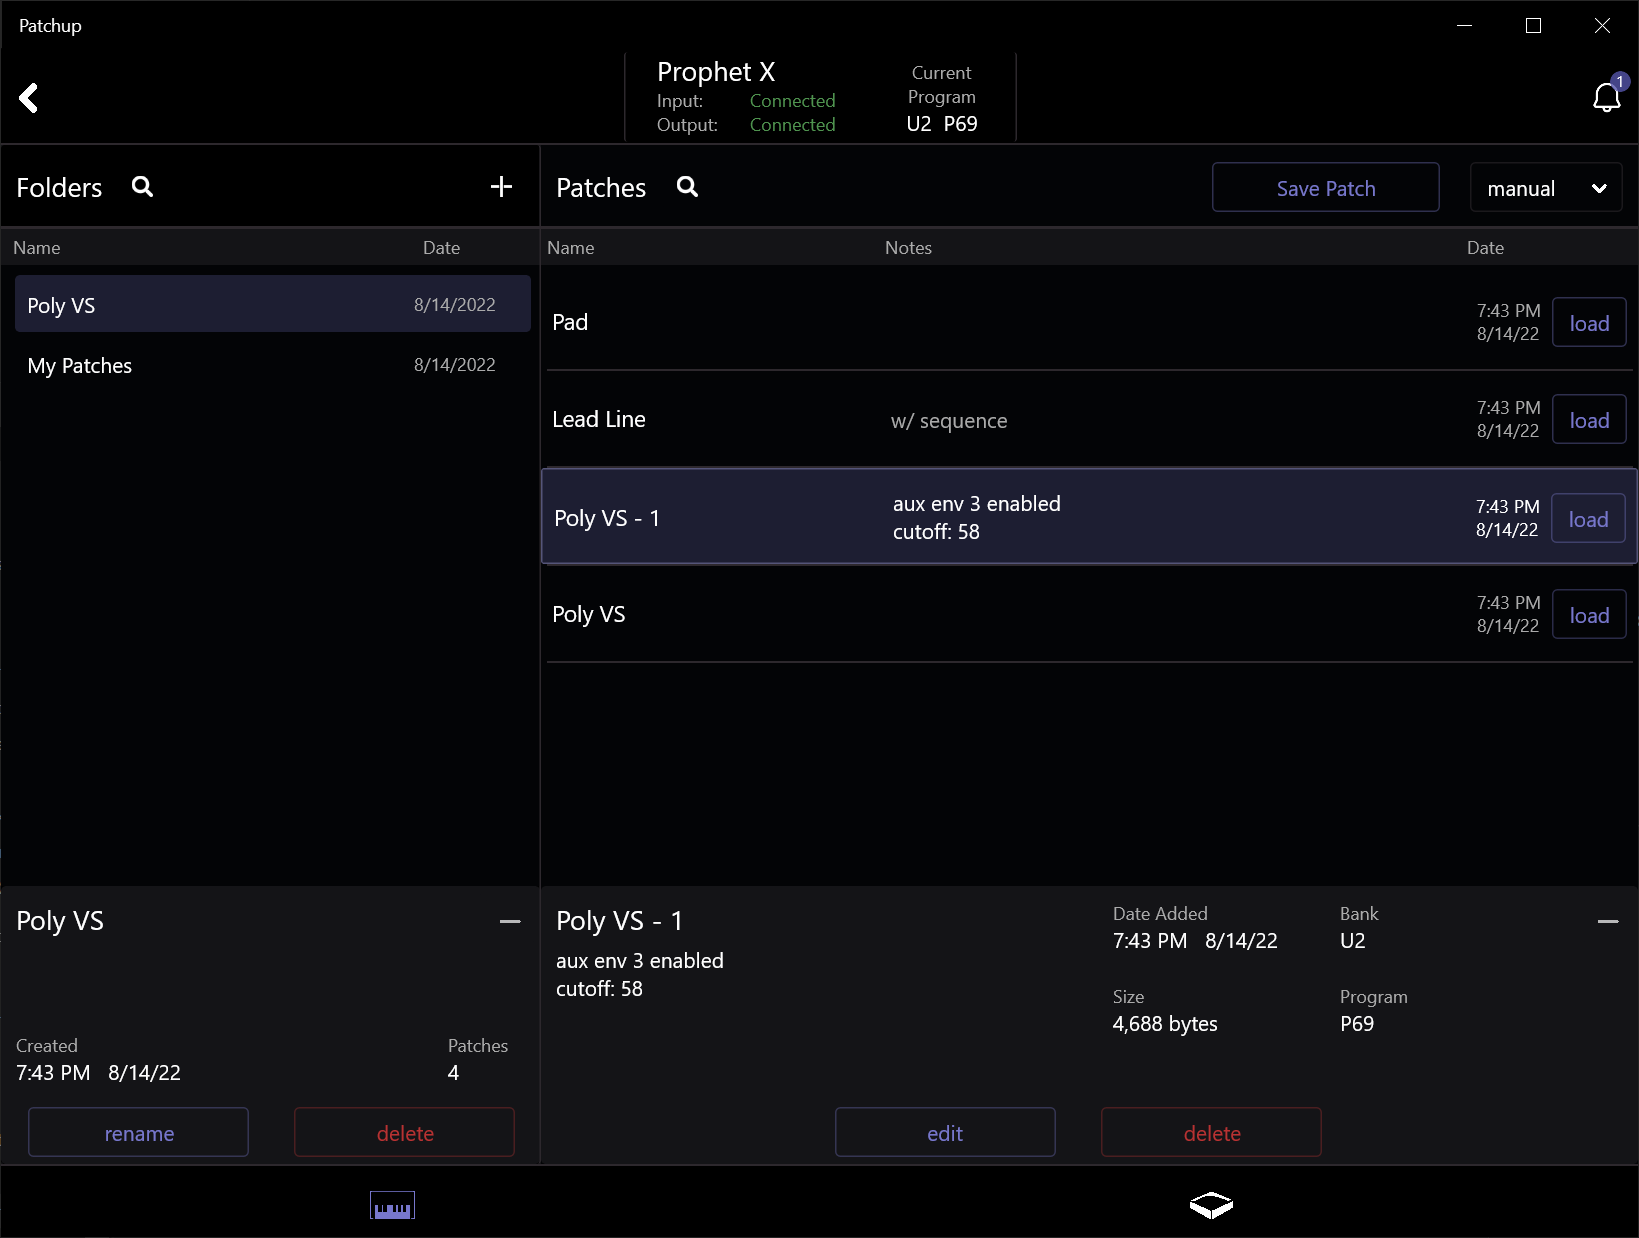
Task: Minimize the Patchup window
Action: tap(1465, 26)
